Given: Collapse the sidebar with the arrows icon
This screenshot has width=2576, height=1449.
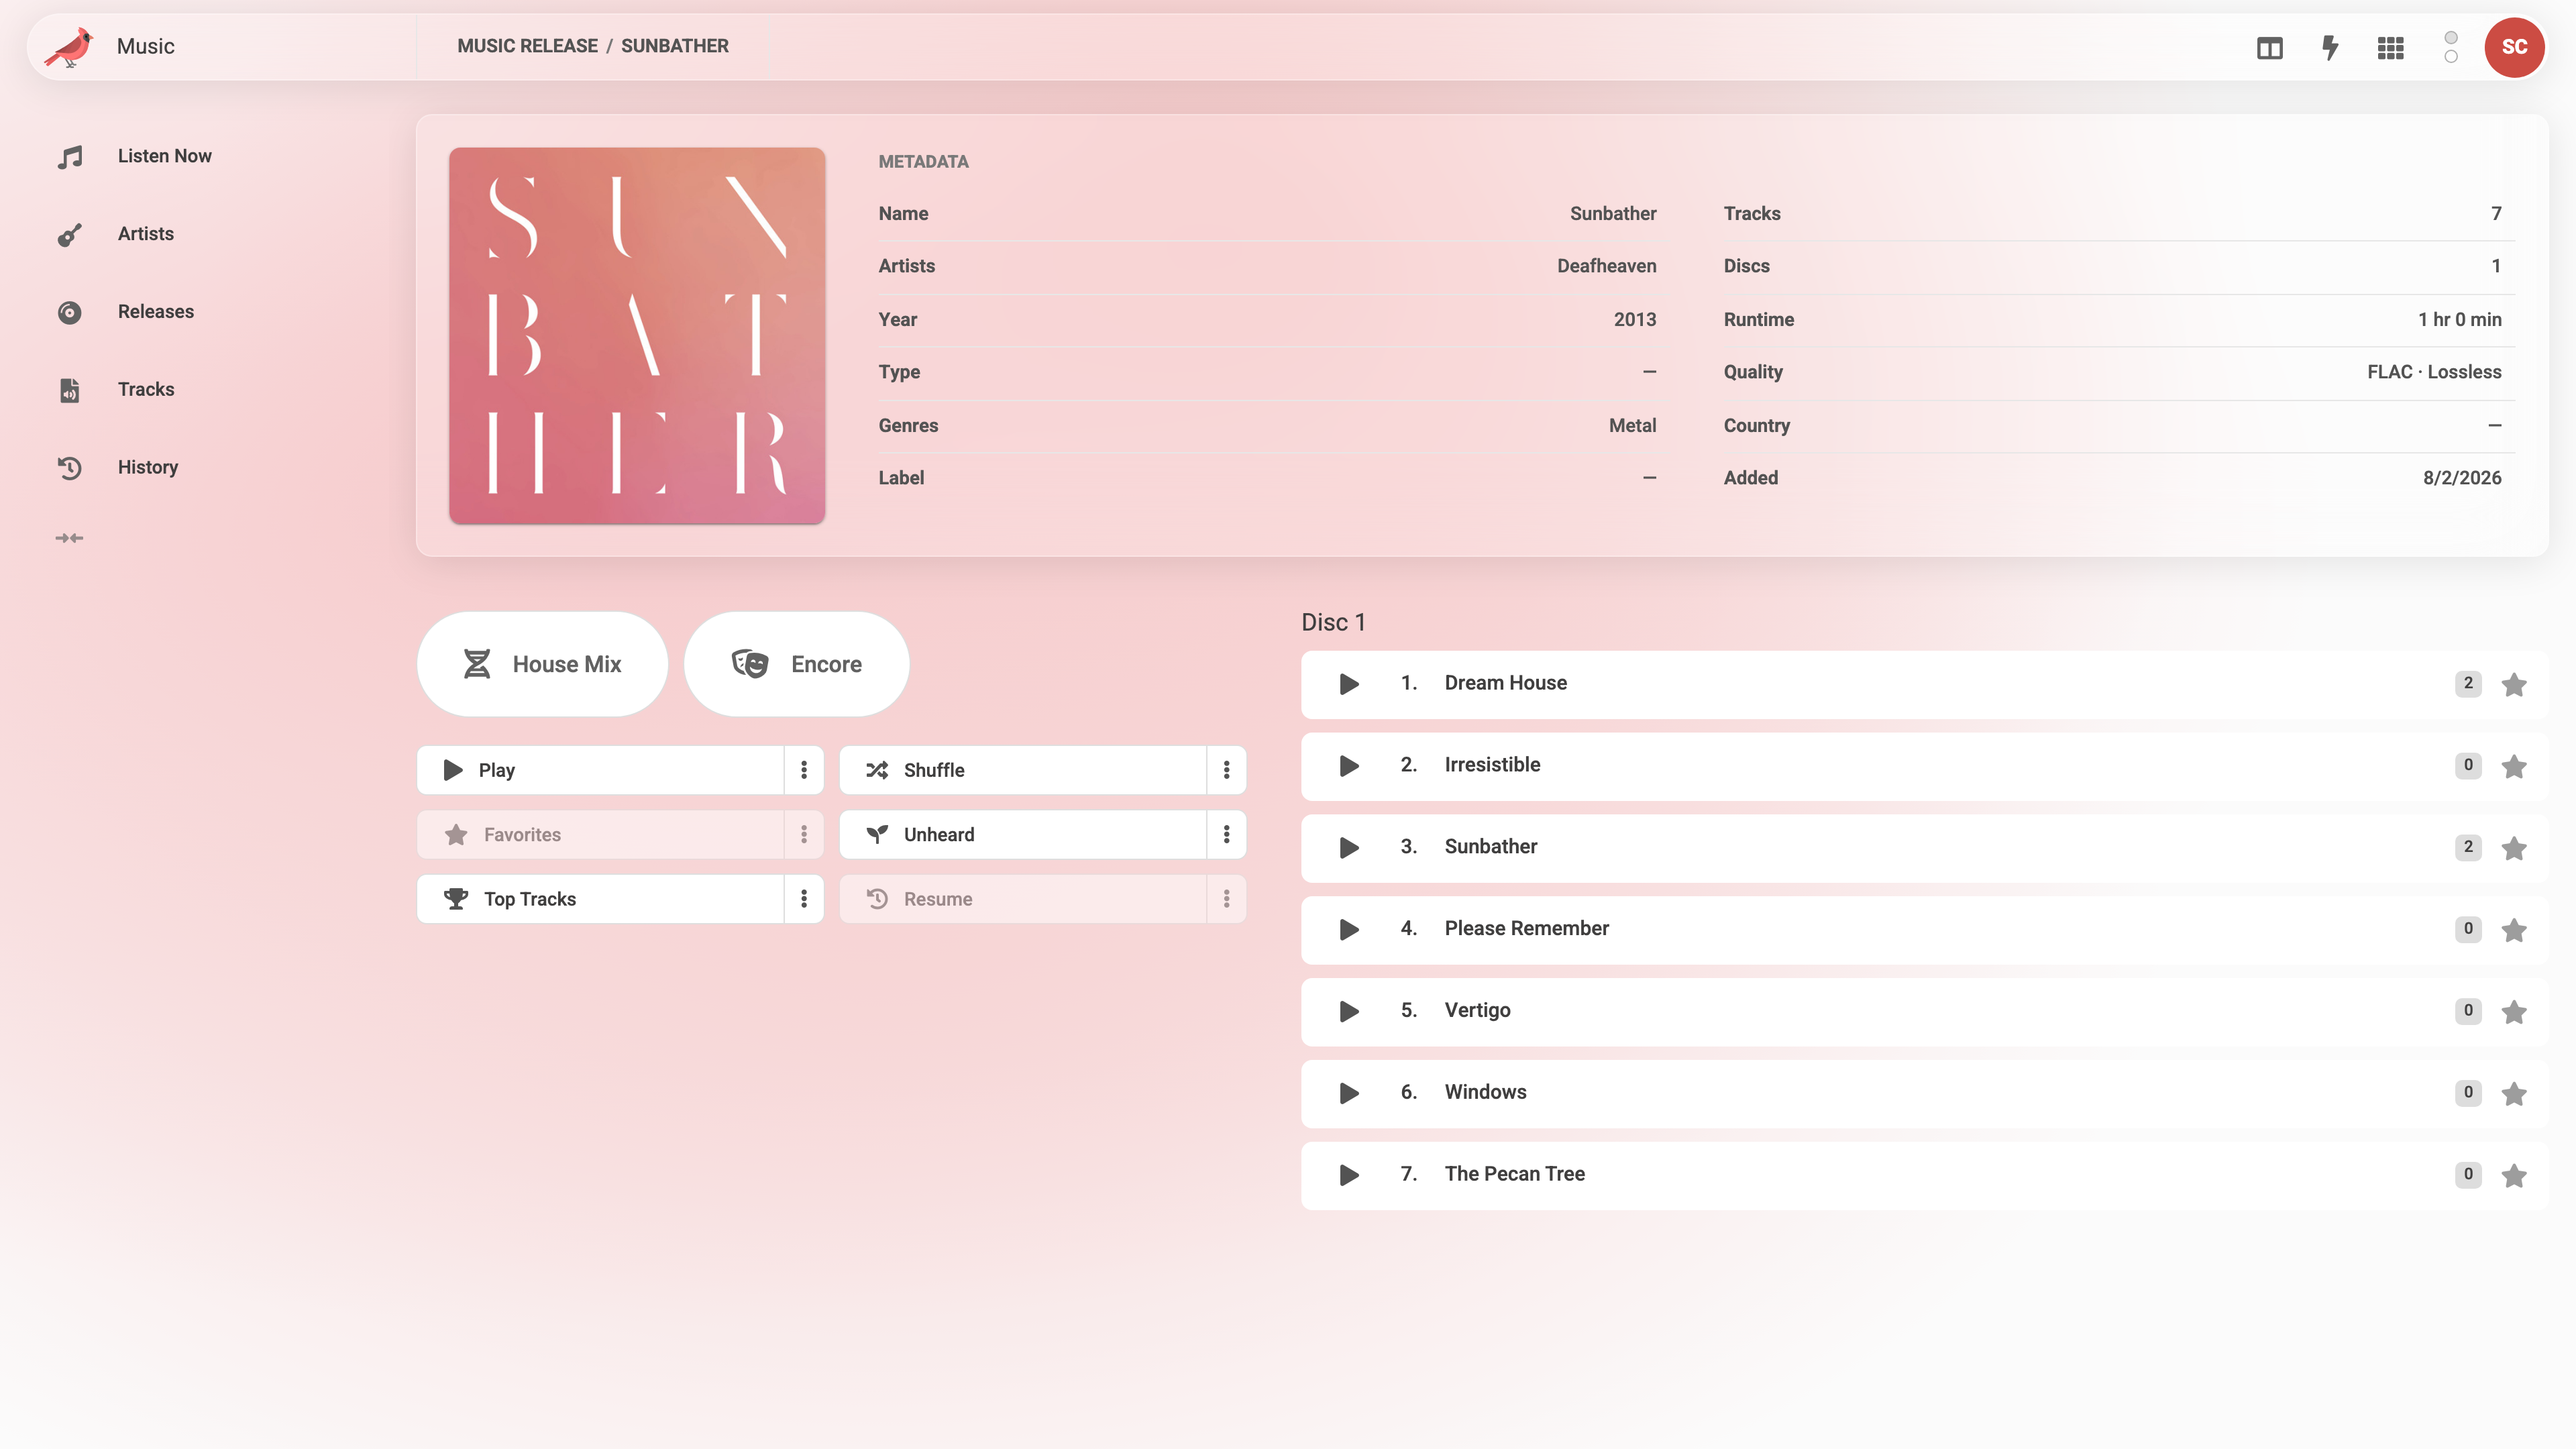Looking at the screenshot, I should point(69,538).
